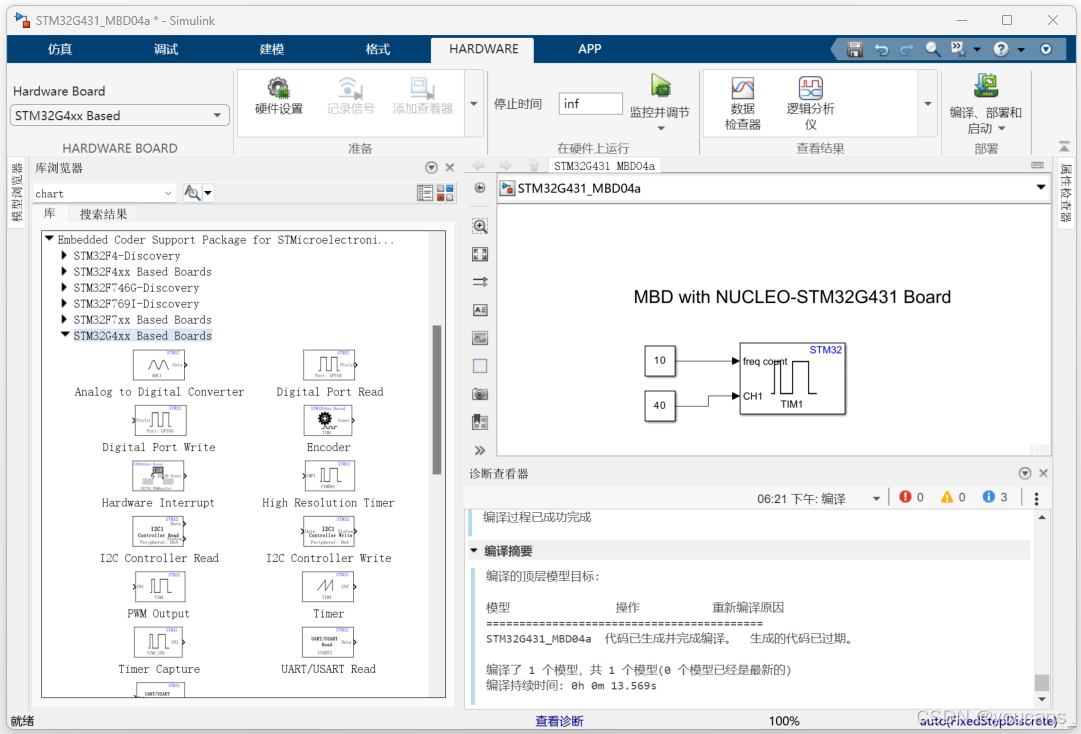Click the 查看诊断 link in status bar

559,721
